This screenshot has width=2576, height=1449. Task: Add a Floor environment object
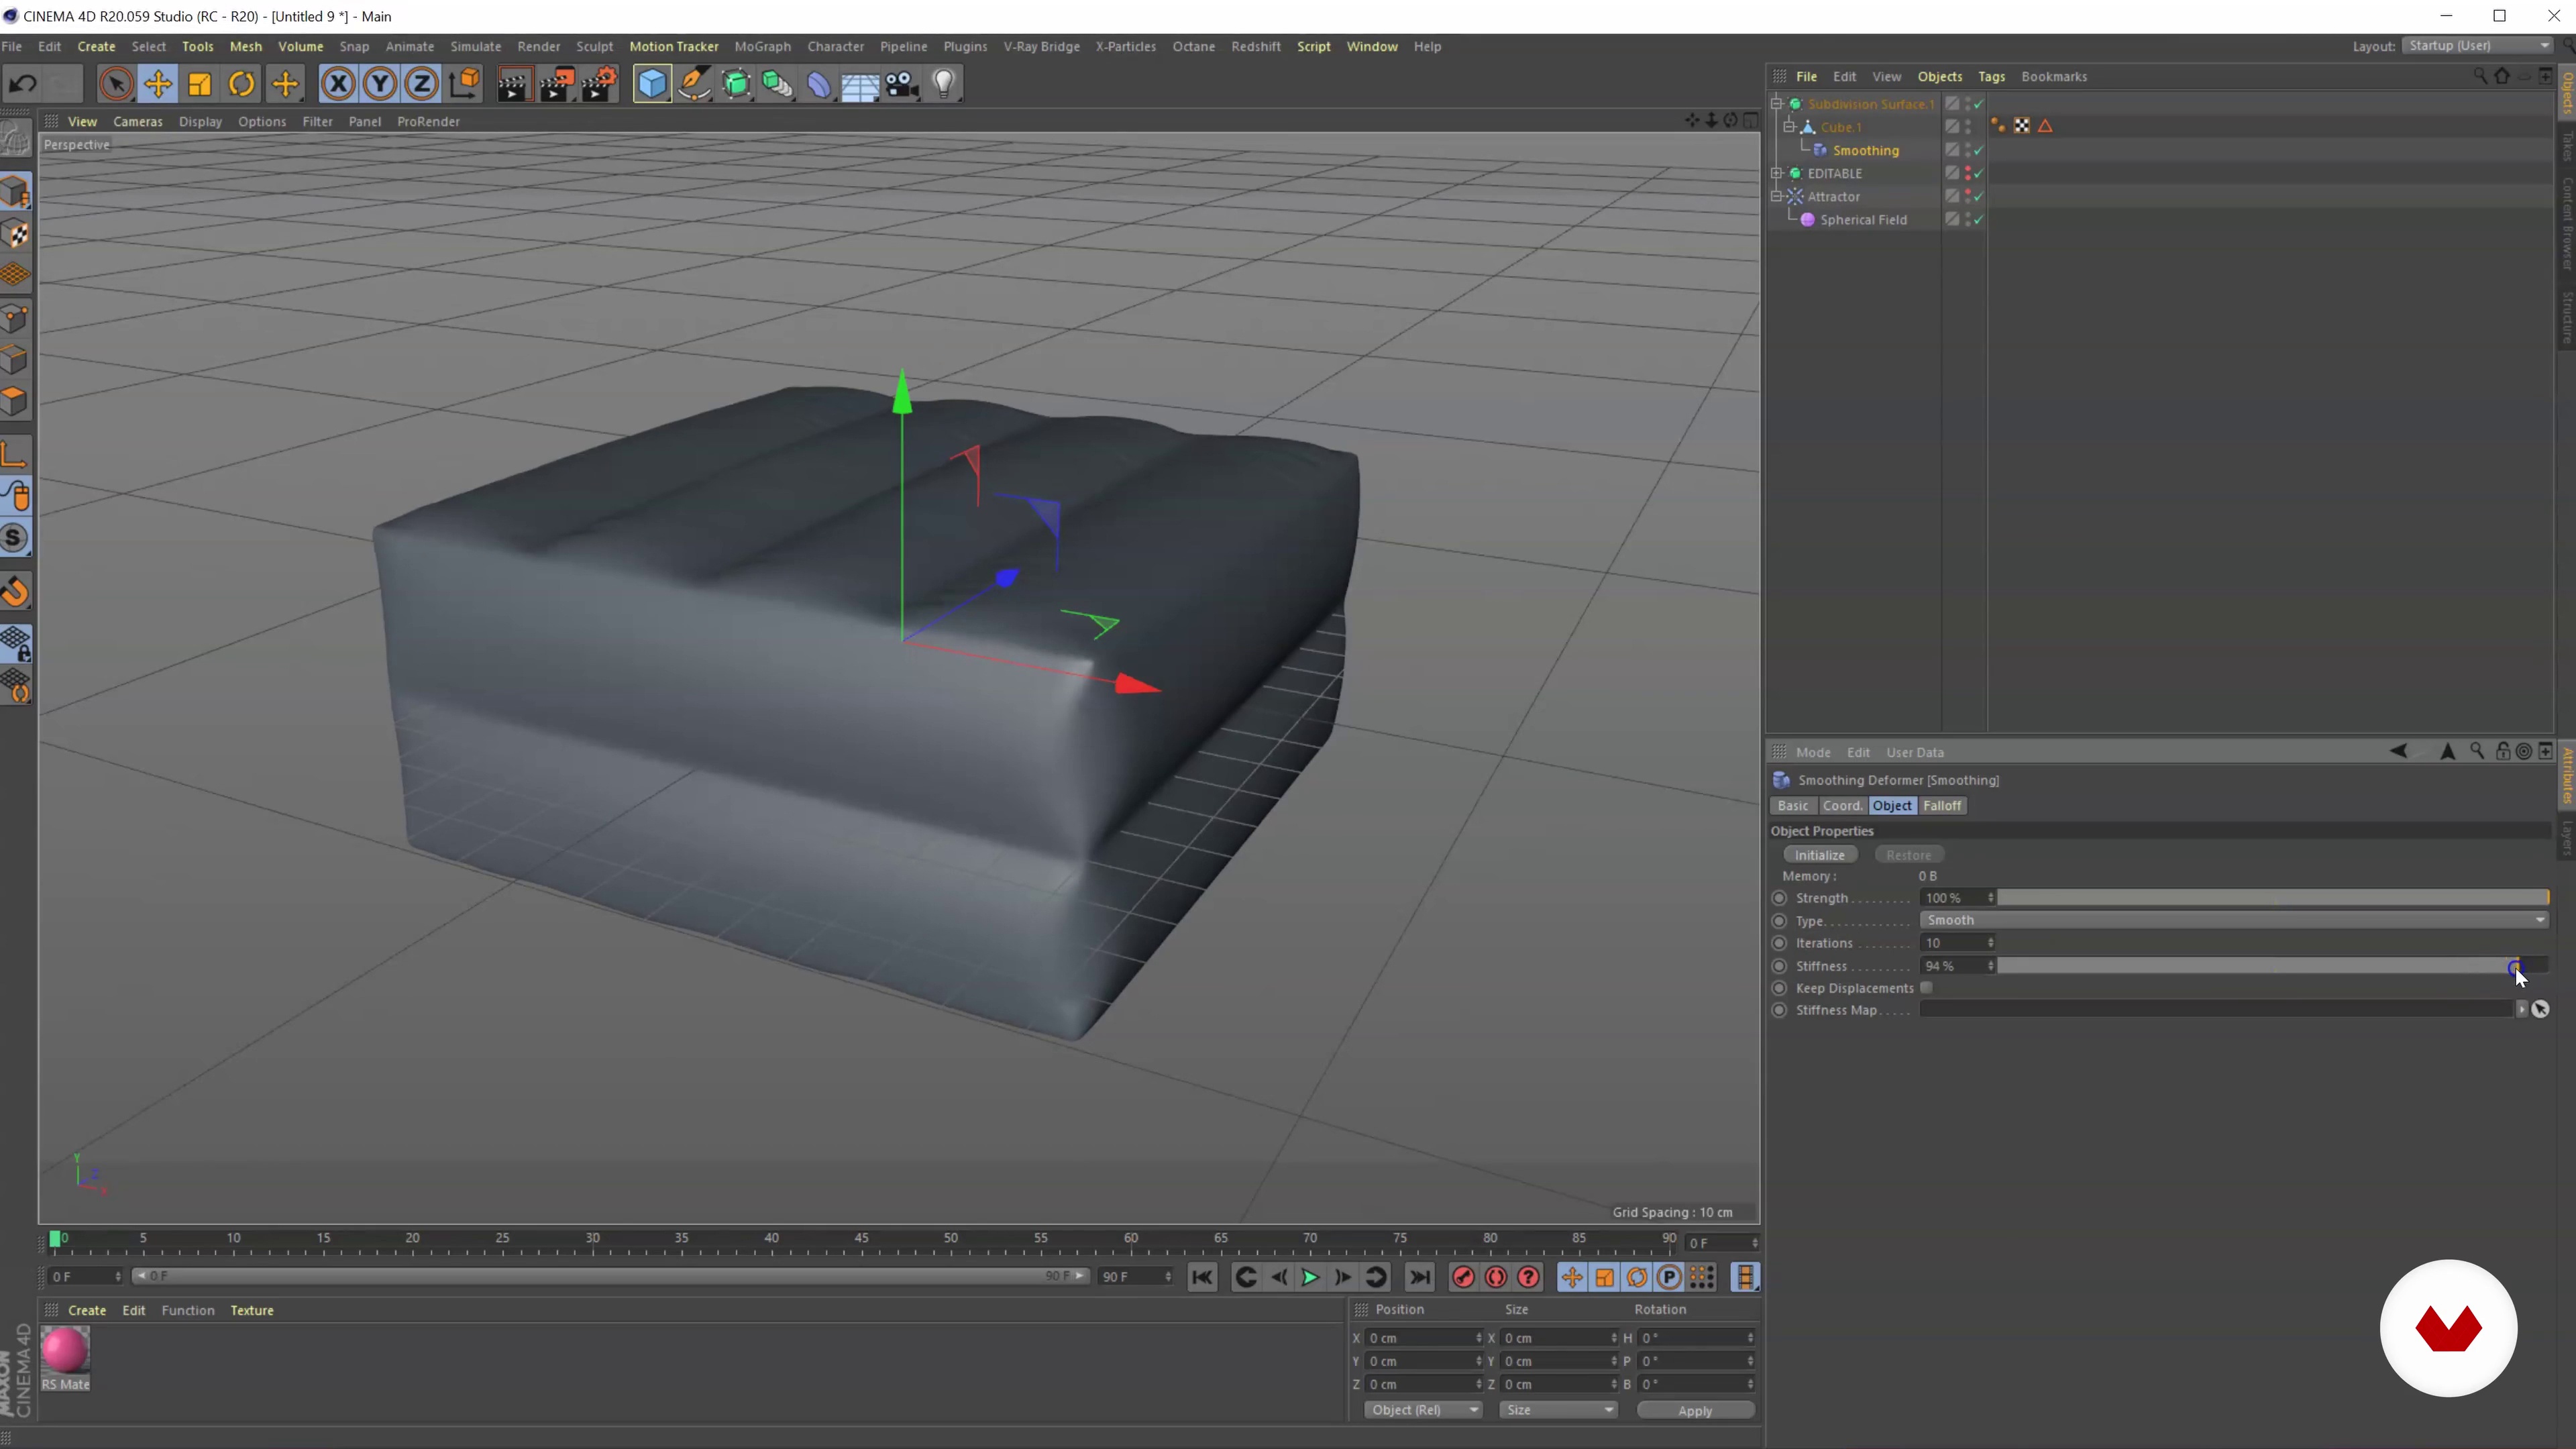(860, 84)
